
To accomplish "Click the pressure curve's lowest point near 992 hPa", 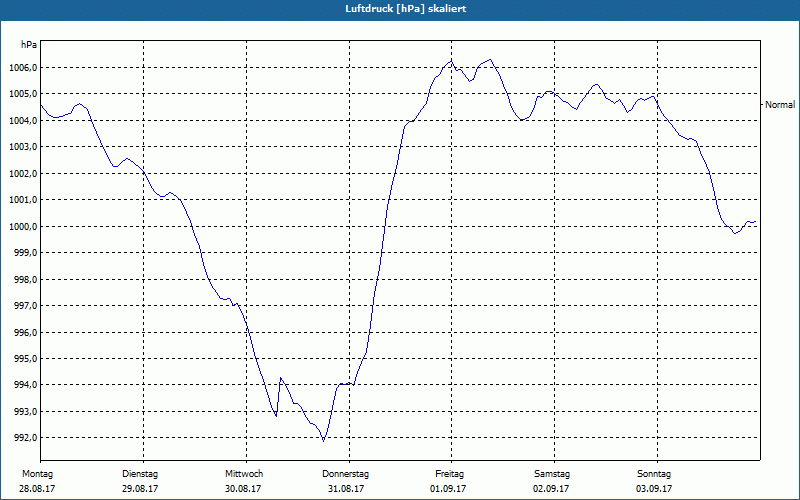I will pyautogui.click(x=323, y=440).
